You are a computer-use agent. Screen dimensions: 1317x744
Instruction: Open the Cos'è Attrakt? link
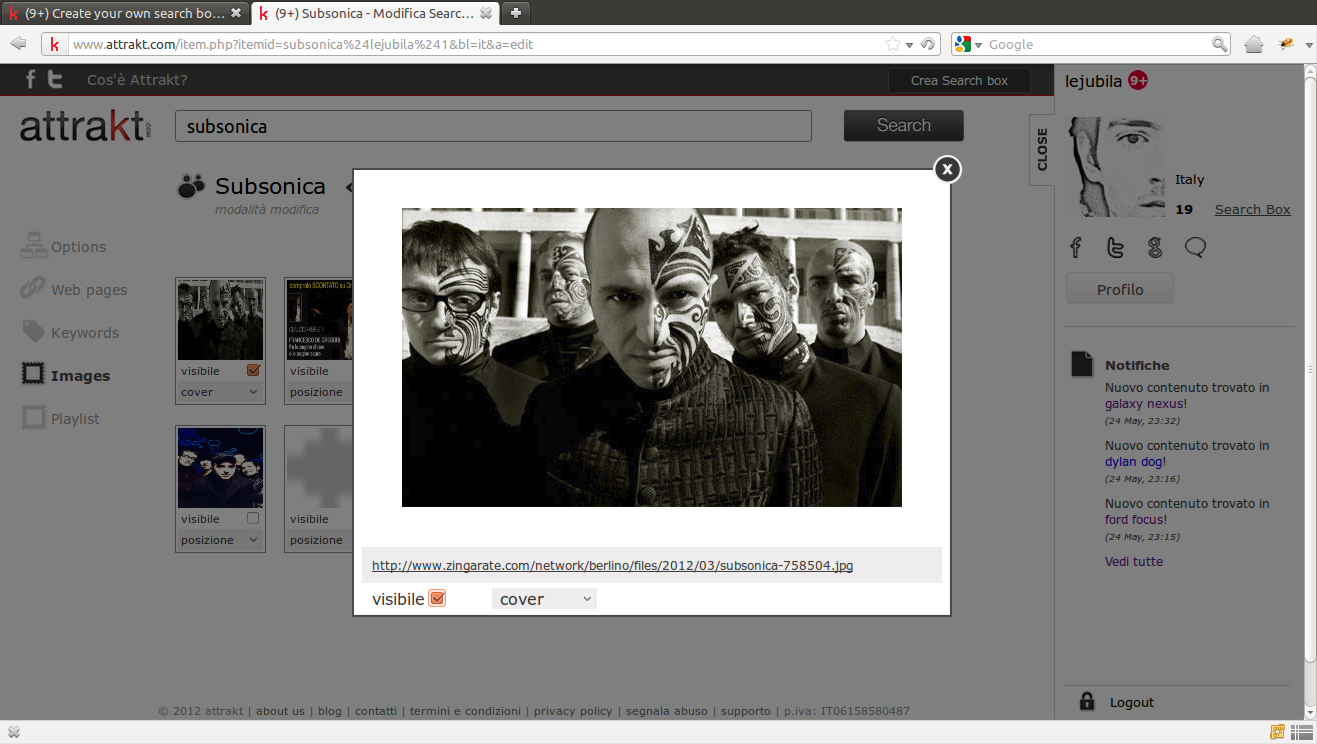coord(137,80)
